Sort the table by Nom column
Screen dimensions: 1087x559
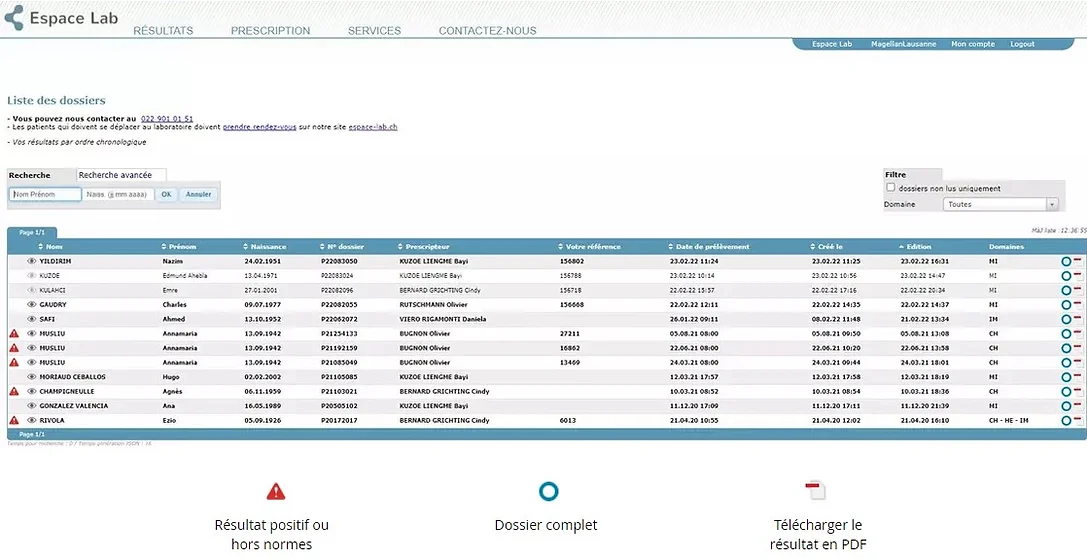51,247
